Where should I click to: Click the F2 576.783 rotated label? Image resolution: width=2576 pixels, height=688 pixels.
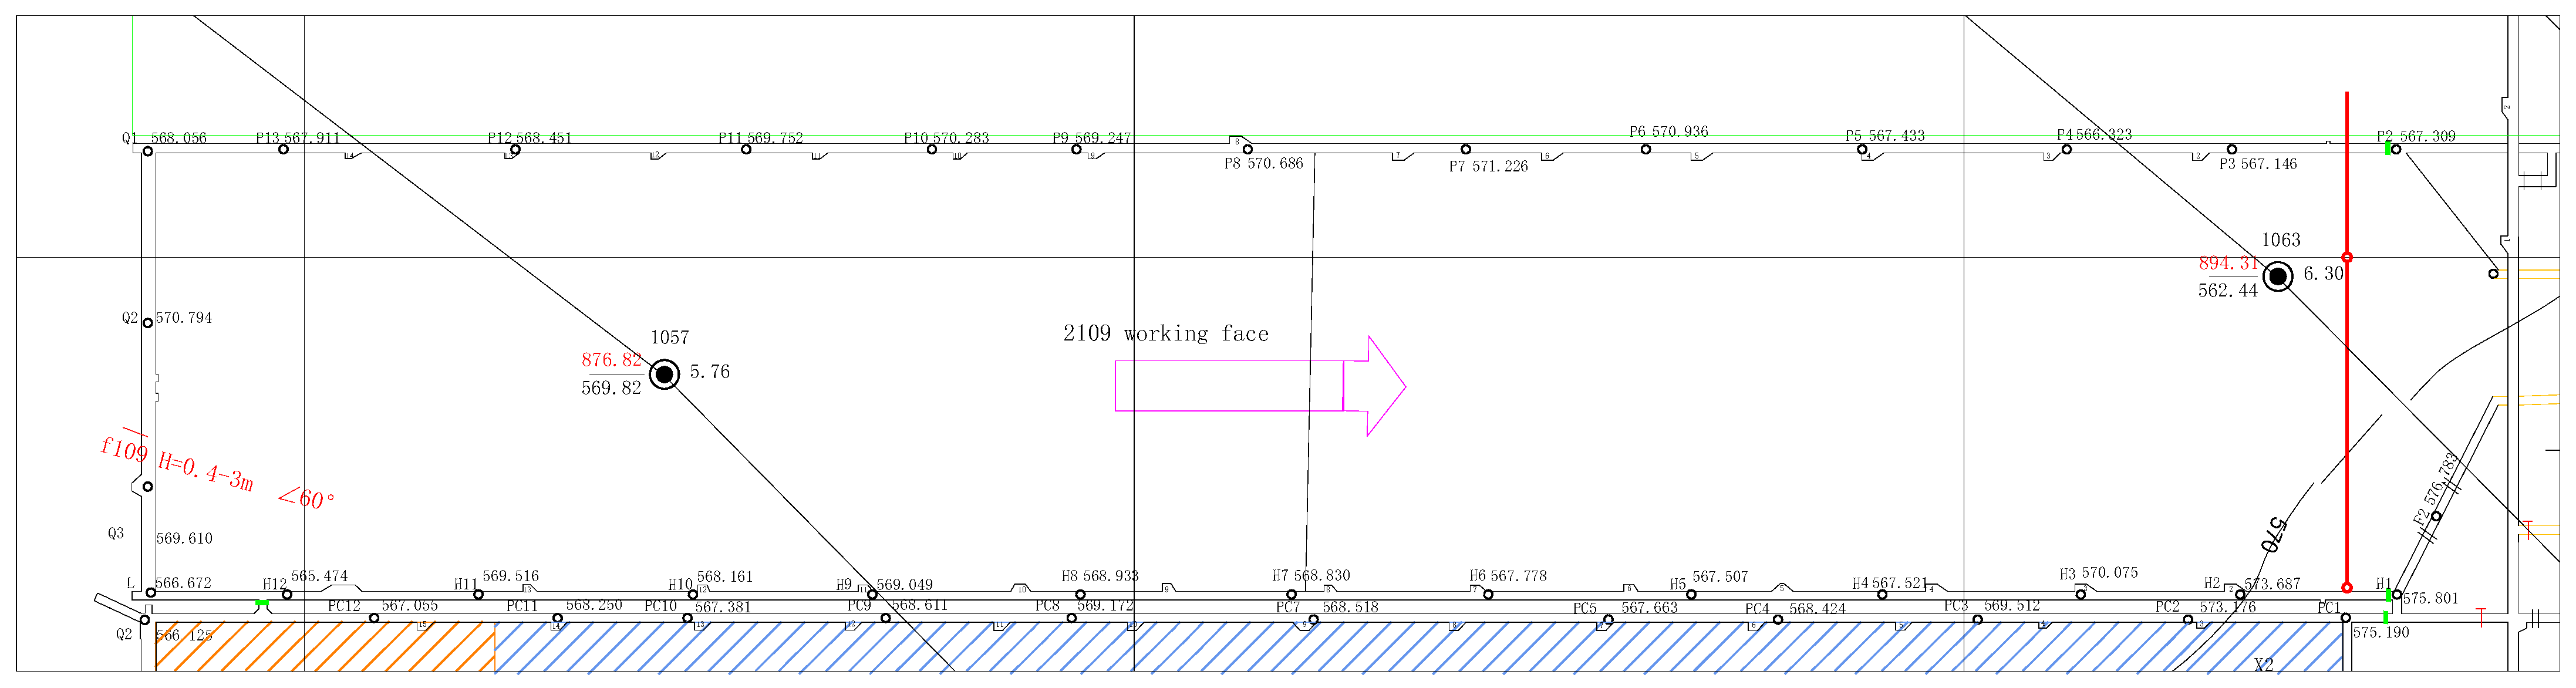[2436, 489]
